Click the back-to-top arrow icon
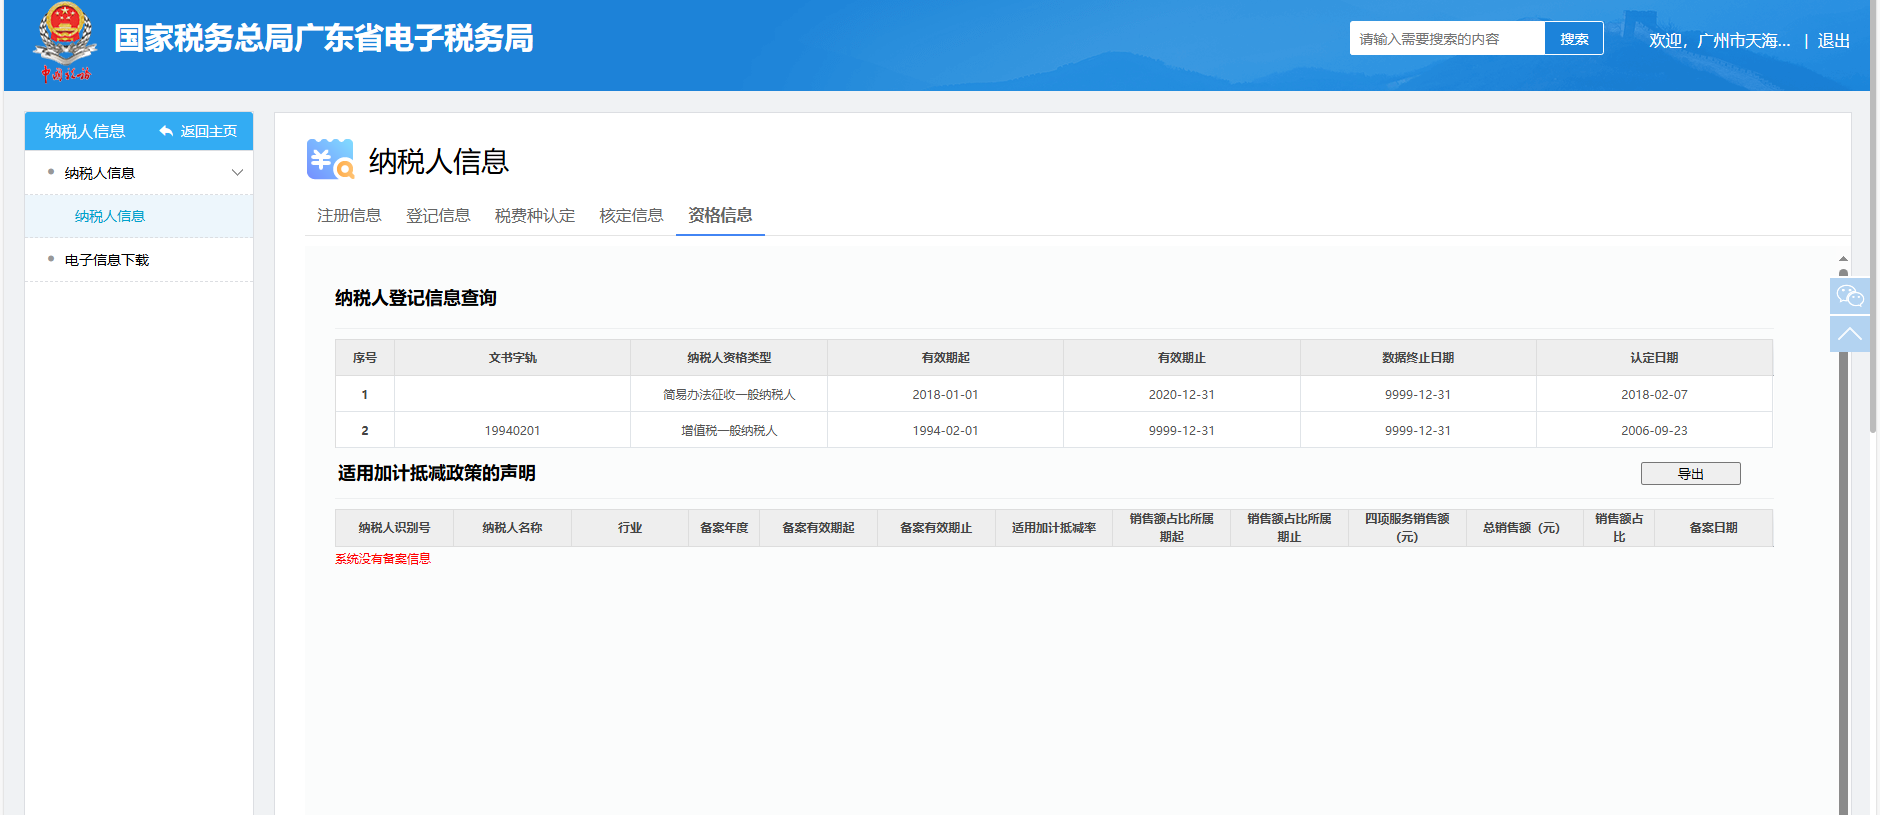The image size is (1880, 815). coord(1849,334)
